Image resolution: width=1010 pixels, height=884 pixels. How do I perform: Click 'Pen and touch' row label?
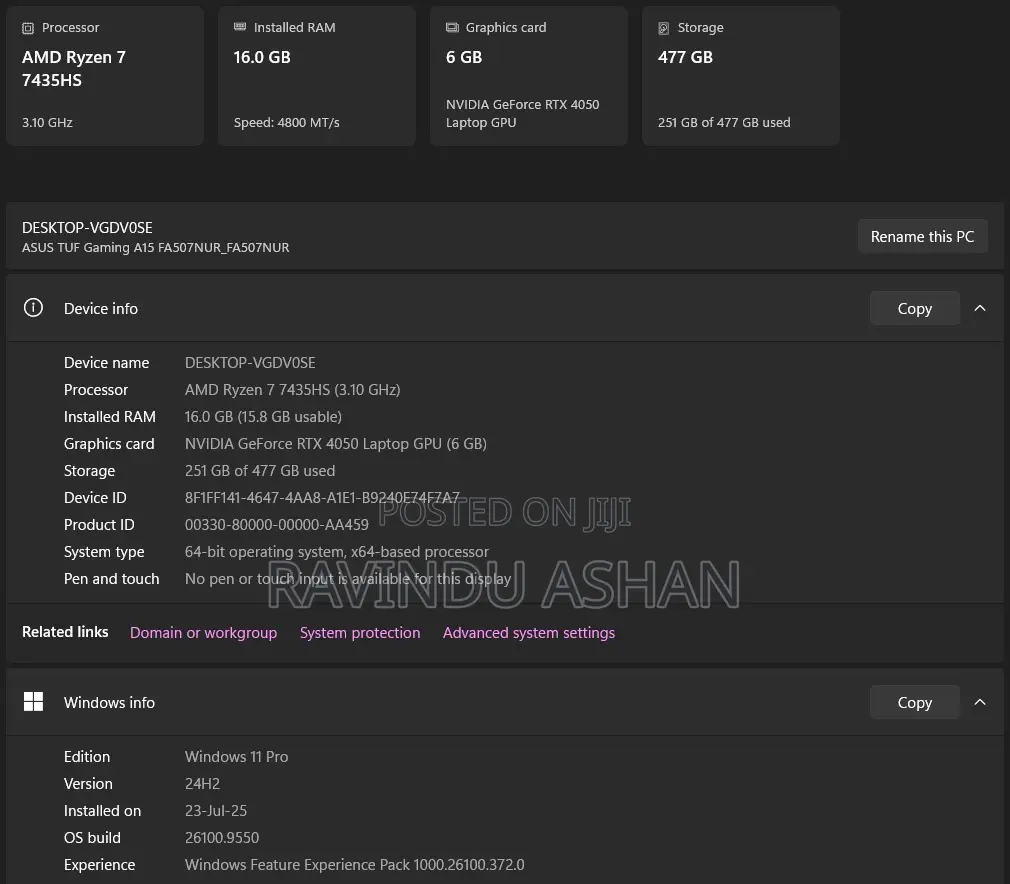click(111, 579)
